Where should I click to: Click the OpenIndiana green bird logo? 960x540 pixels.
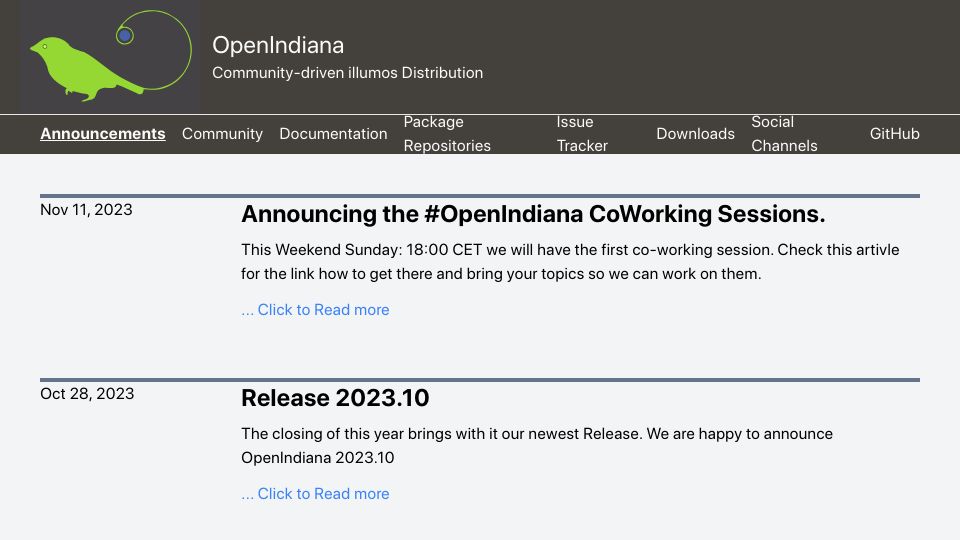click(110, 56)
